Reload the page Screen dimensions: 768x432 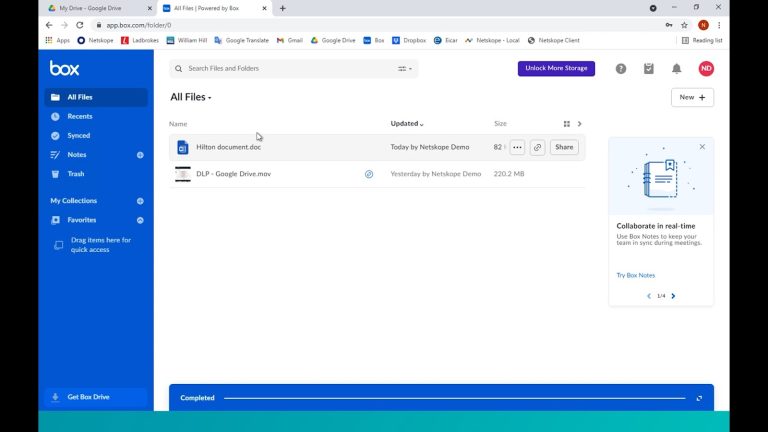pos(80,25)
